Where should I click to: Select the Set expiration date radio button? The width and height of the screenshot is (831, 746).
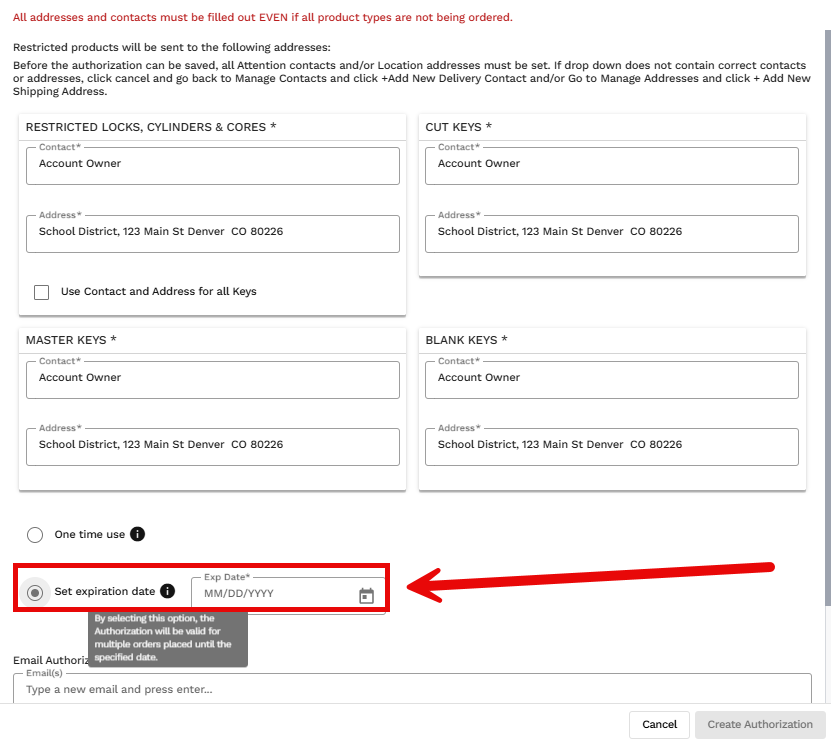coord(35,592)
